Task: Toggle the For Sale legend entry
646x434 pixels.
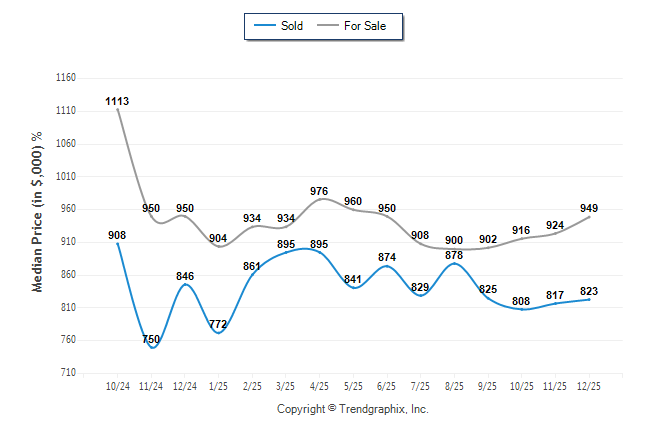Action: [x=364, y=25]
